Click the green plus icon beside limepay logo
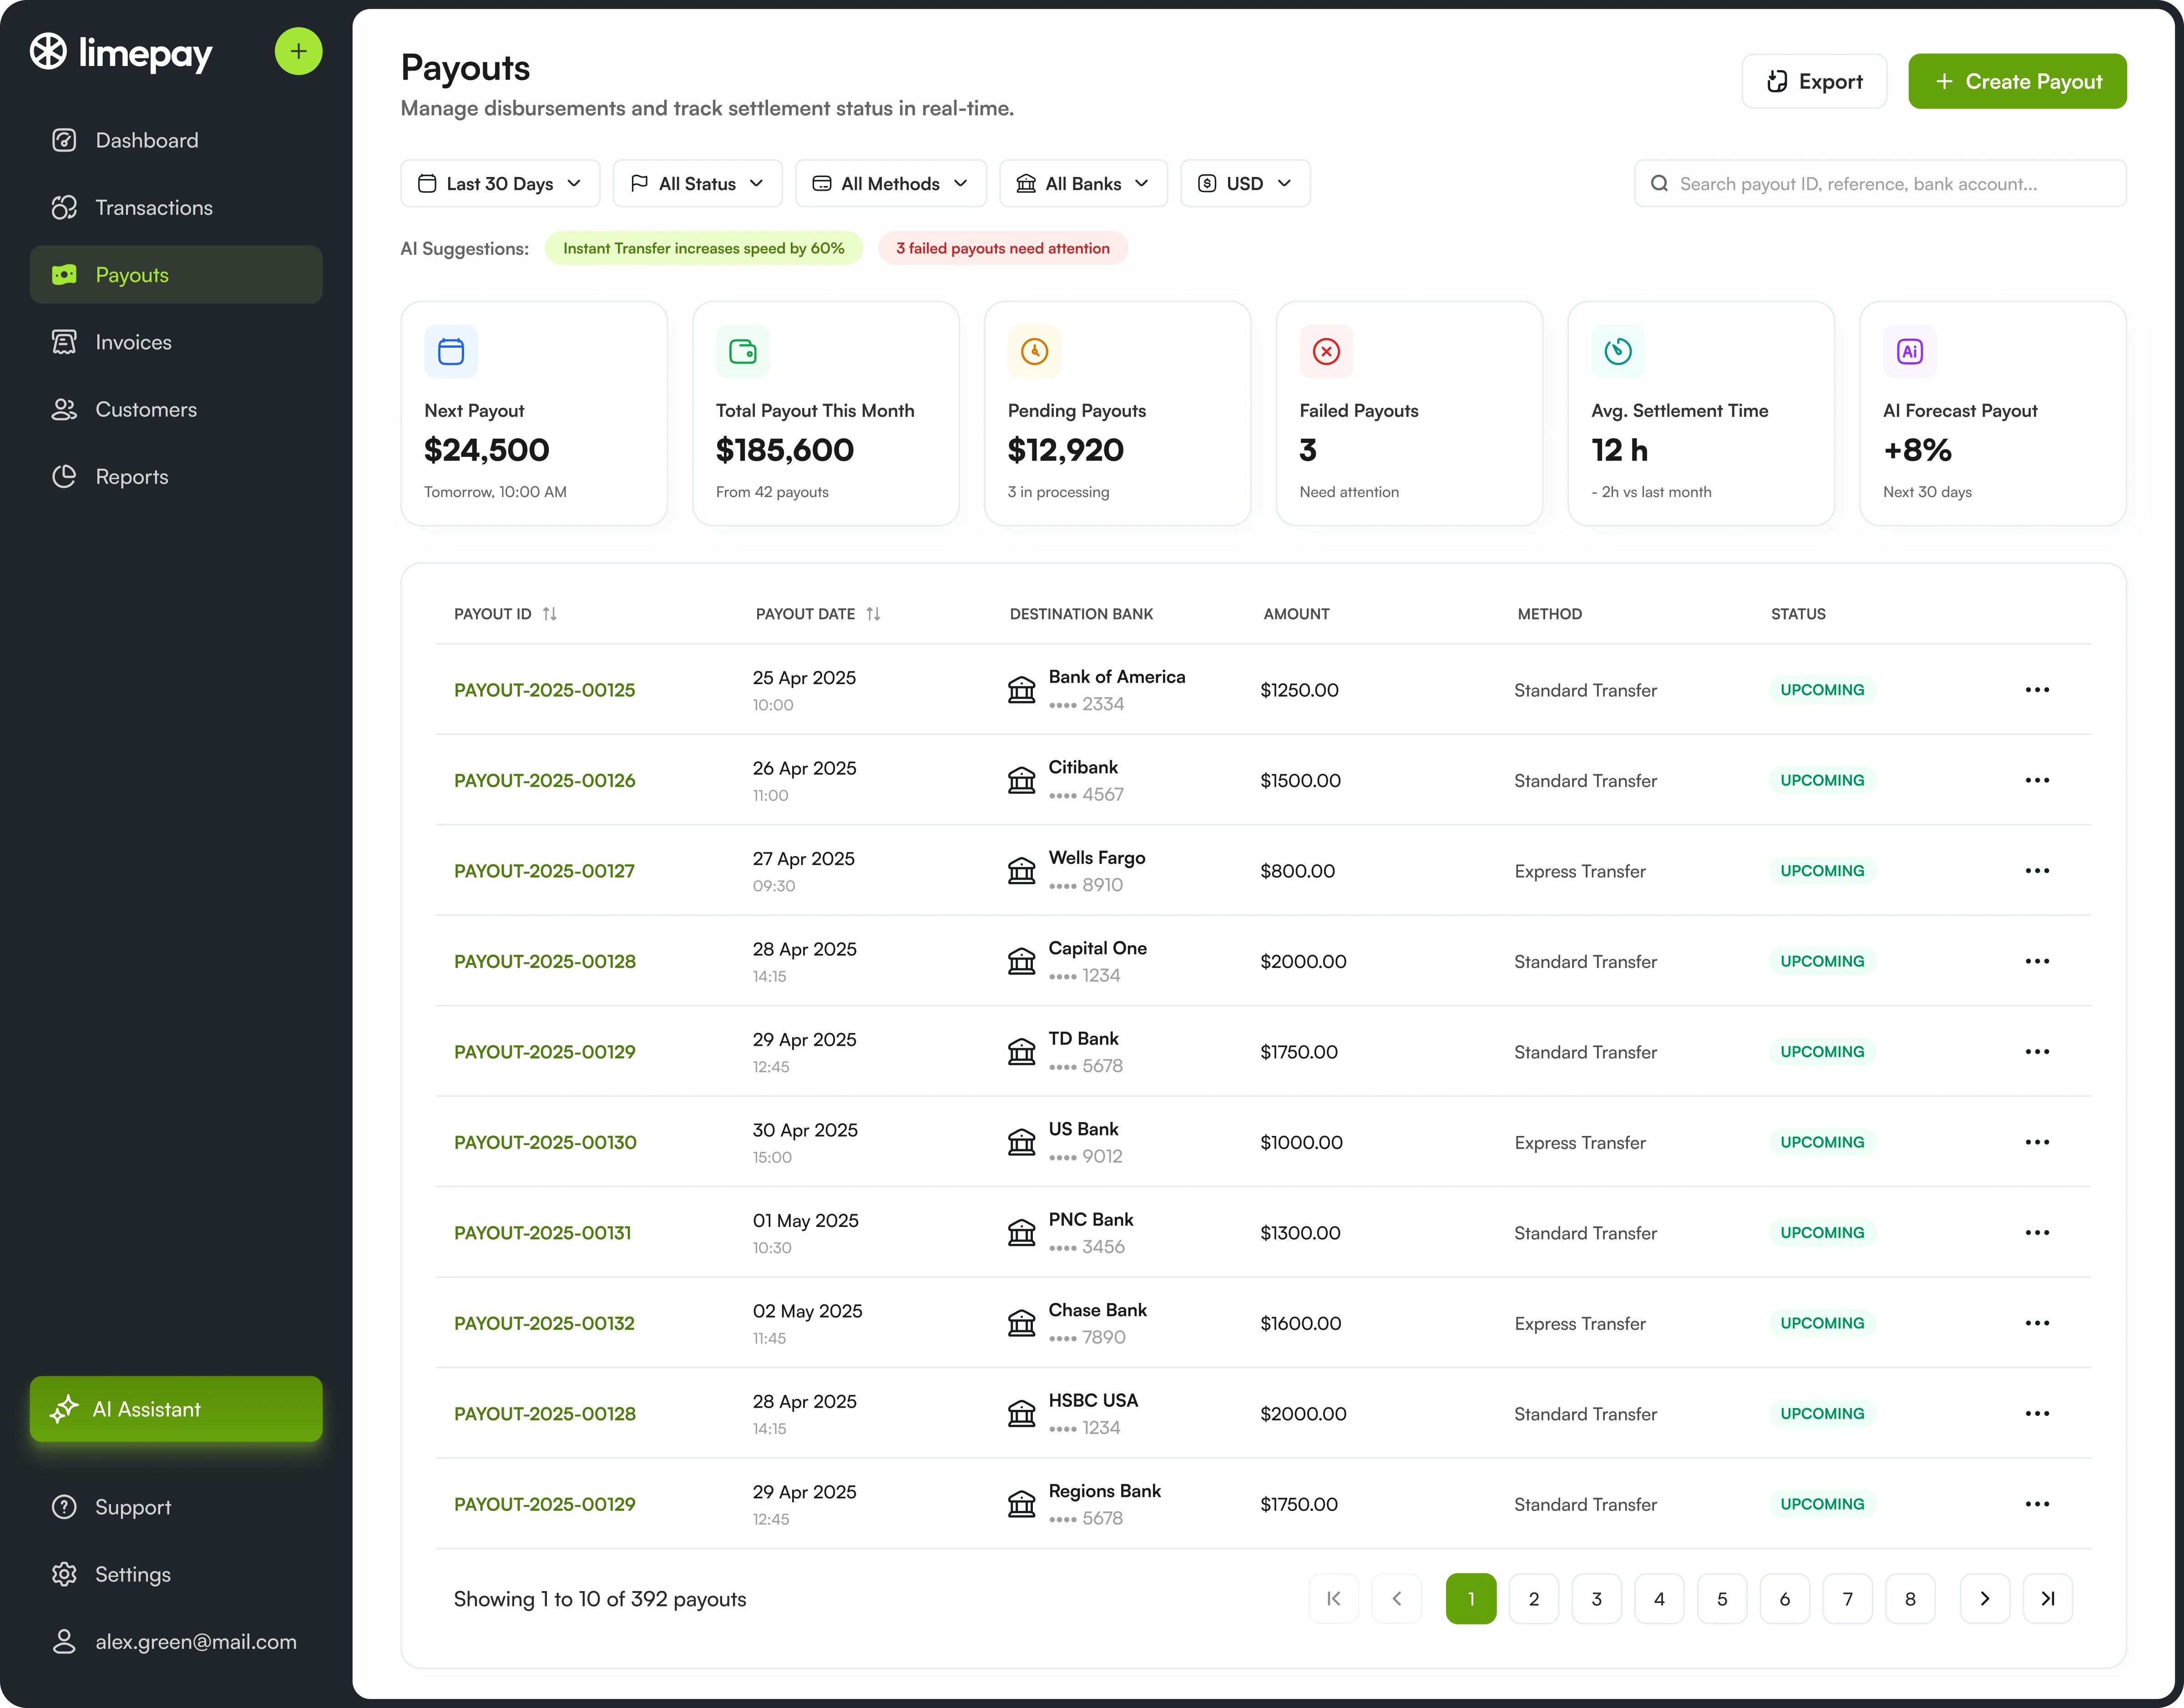Image resolution: width=2184 pixels, height=1708 pixels. (x=298, y=51)
